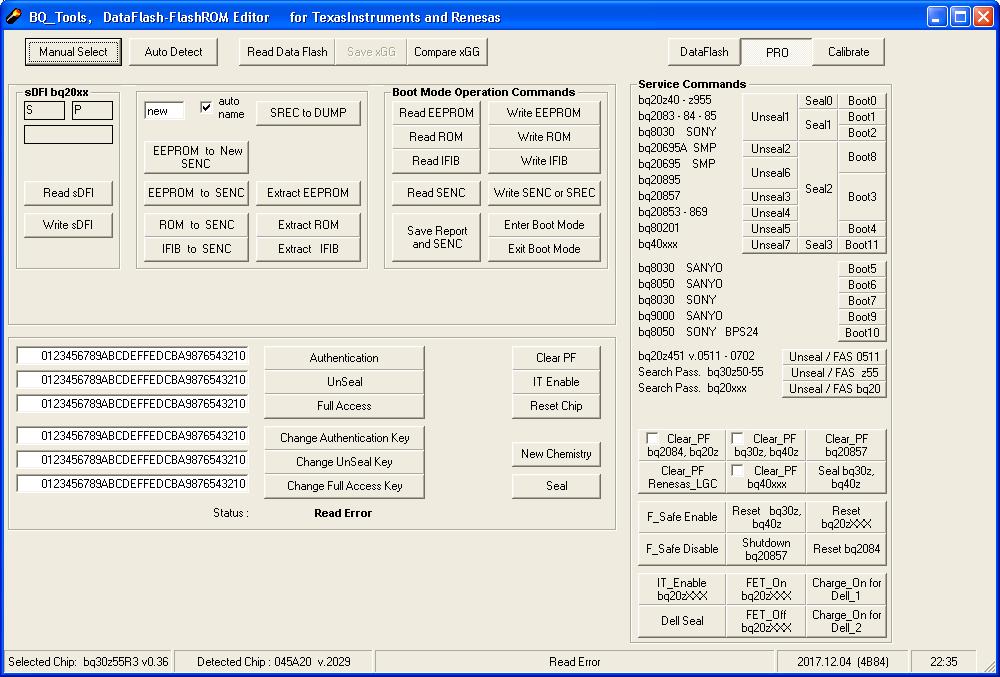Image resolution: width=1000 pixels, height=677 pixels.
Task: Click Unseal / FAS 0511
Action: tap(834, 357)
